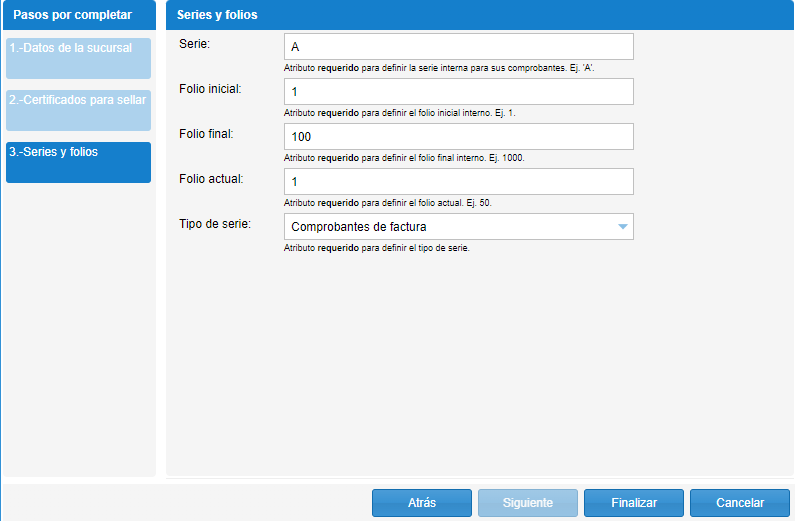Go to step 2 Certificados para sellar

click(78, 110)
